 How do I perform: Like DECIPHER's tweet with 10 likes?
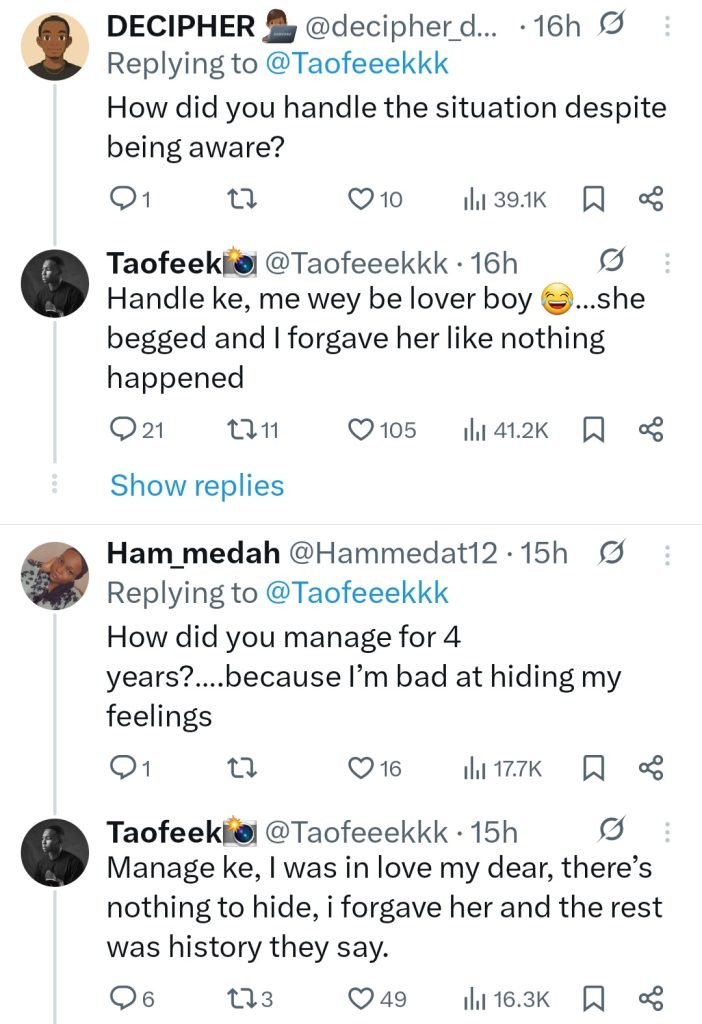pos(361,200)
